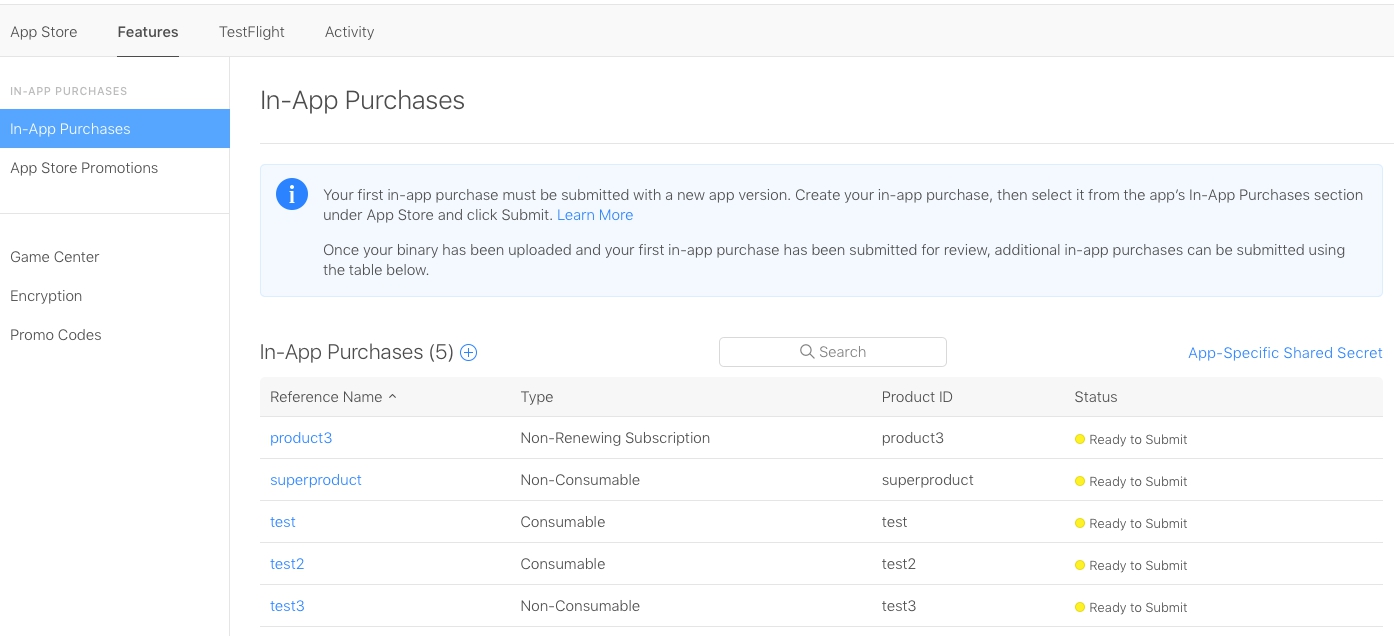Click yellow status dot for test3
The width and height of the screenshot is (1394, 636).
coord(1080,607)
